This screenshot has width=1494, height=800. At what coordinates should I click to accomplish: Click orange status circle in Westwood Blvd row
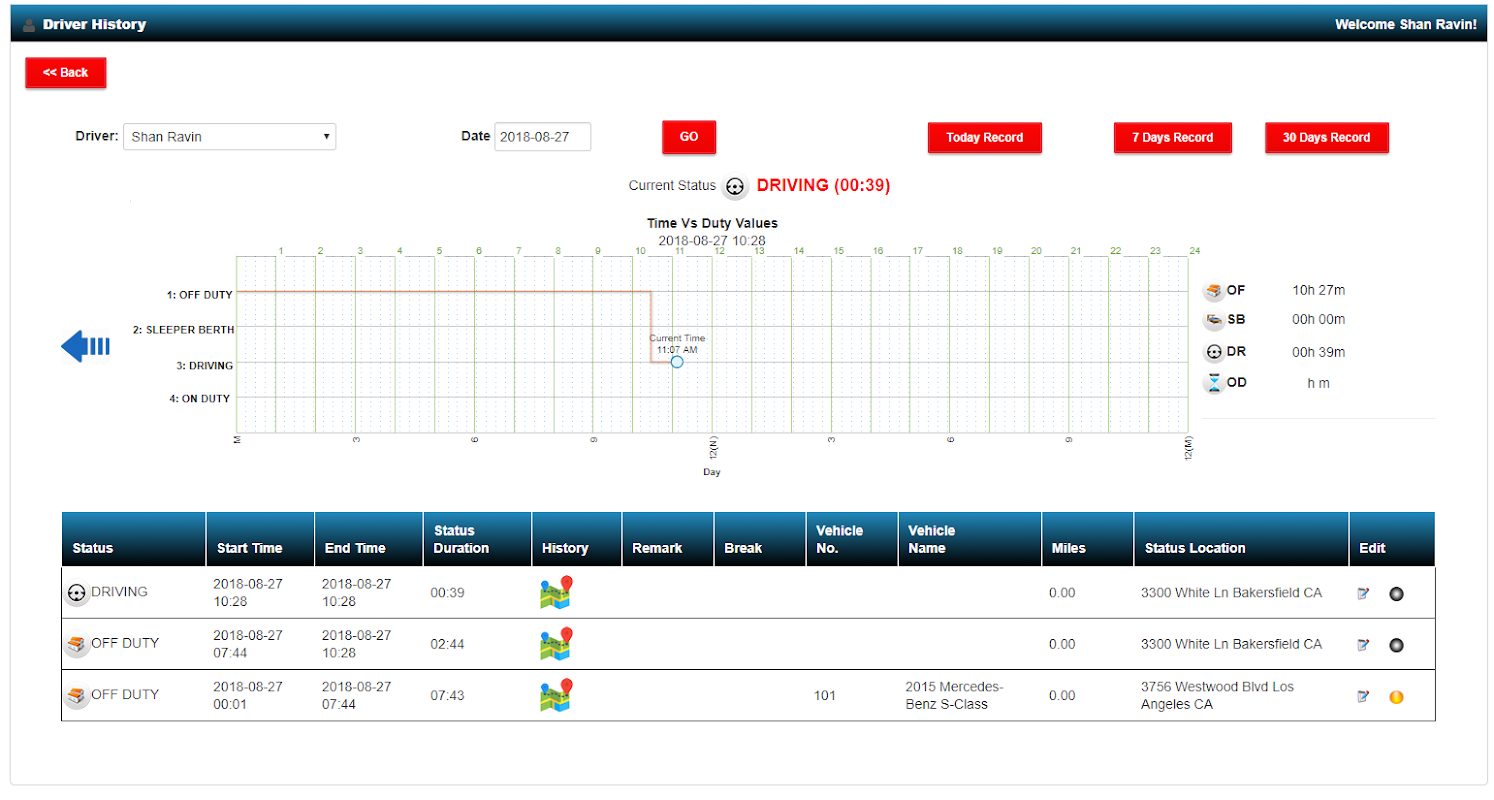(1396, 697)
